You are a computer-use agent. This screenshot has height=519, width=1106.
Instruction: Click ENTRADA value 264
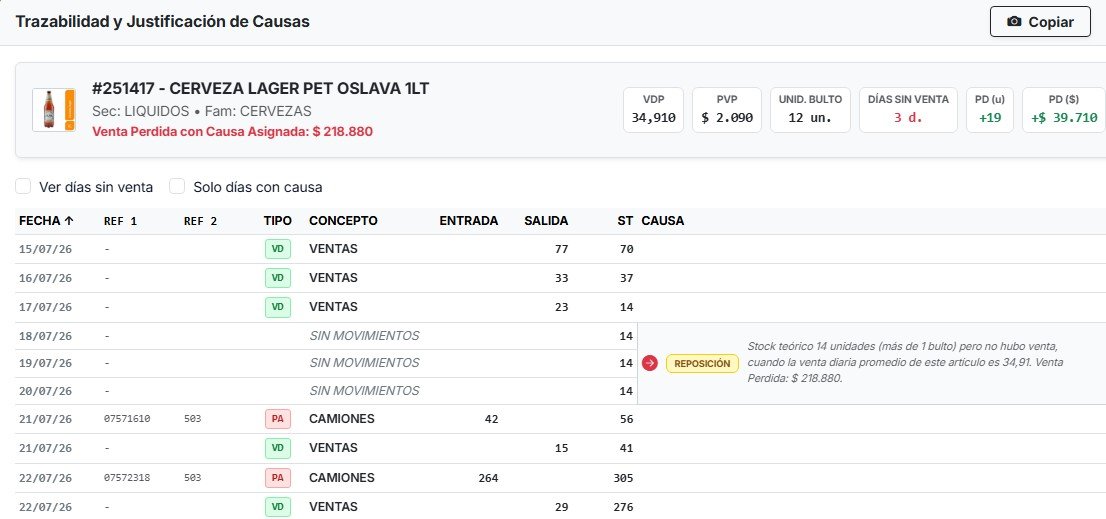[487, 478]
